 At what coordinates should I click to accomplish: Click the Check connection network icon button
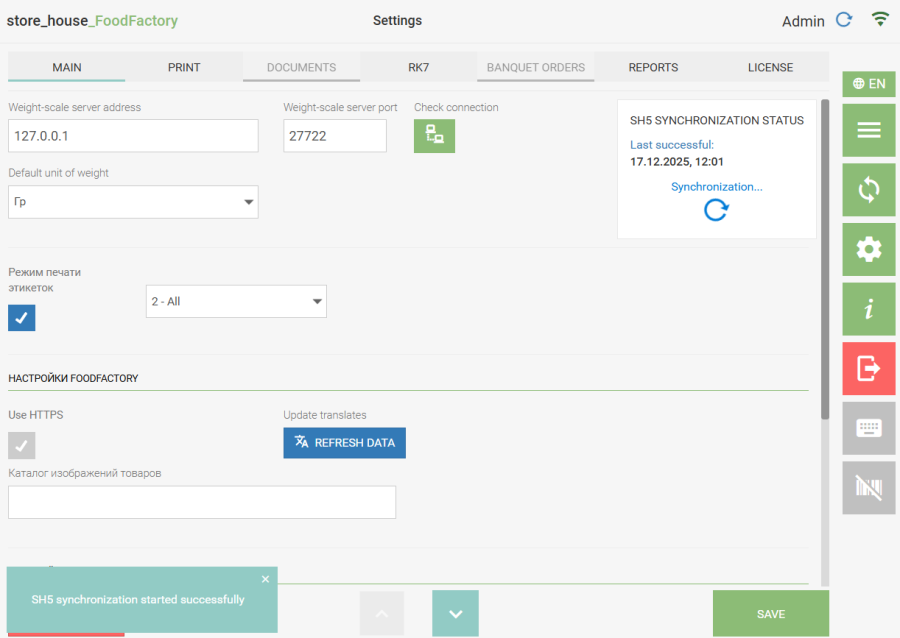point(434,136)
